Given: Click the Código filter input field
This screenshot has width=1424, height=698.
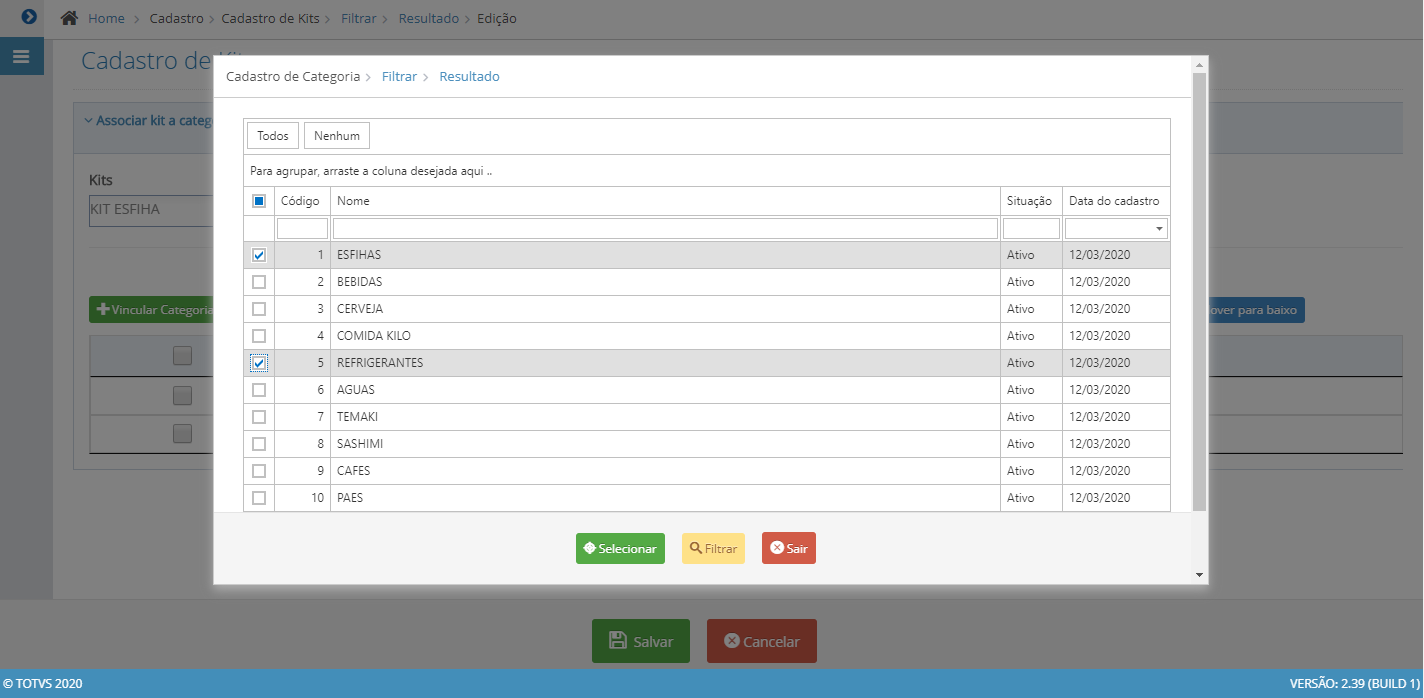Looking at the screenshot, I should click(x=302, y=229).
